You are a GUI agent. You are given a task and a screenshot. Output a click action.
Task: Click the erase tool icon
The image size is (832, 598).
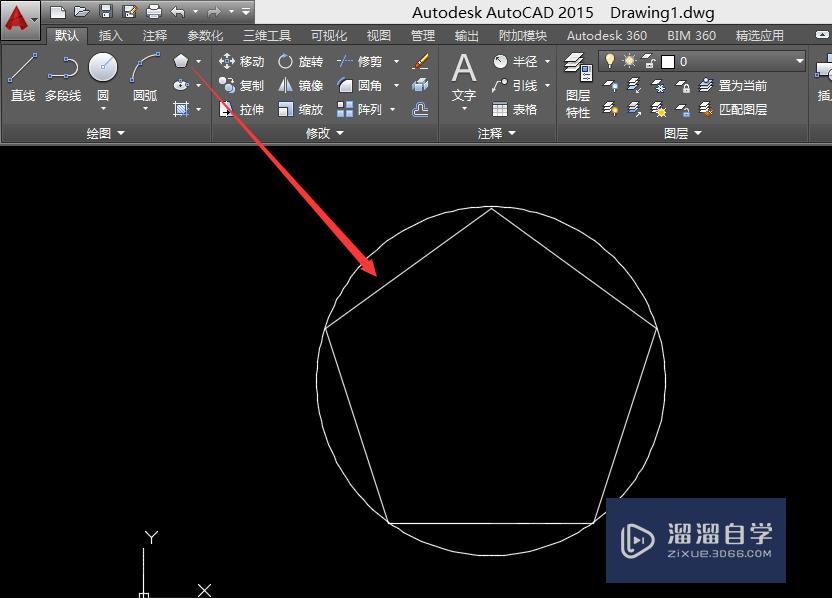420,62
